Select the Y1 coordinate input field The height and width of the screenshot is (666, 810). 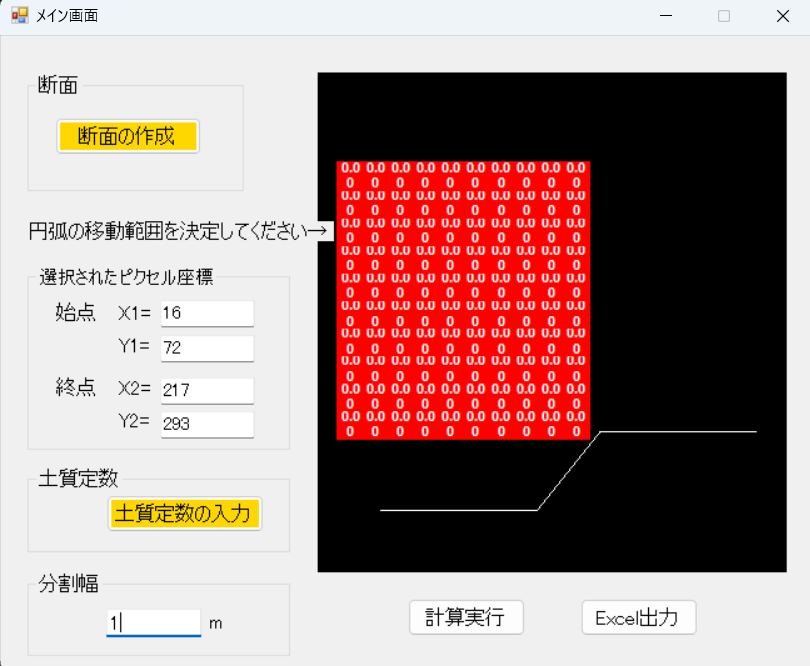point(207,348)
